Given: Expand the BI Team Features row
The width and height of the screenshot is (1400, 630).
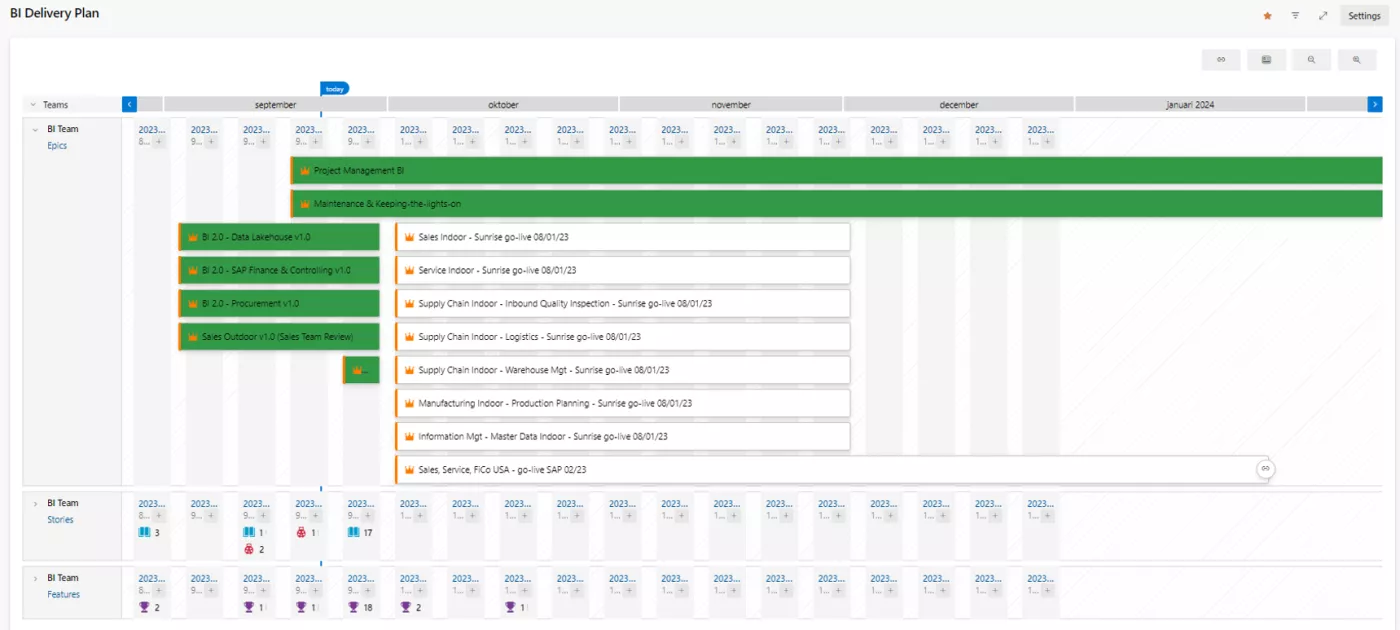Looking at the screenshot, I should click(x=36, y=578).
